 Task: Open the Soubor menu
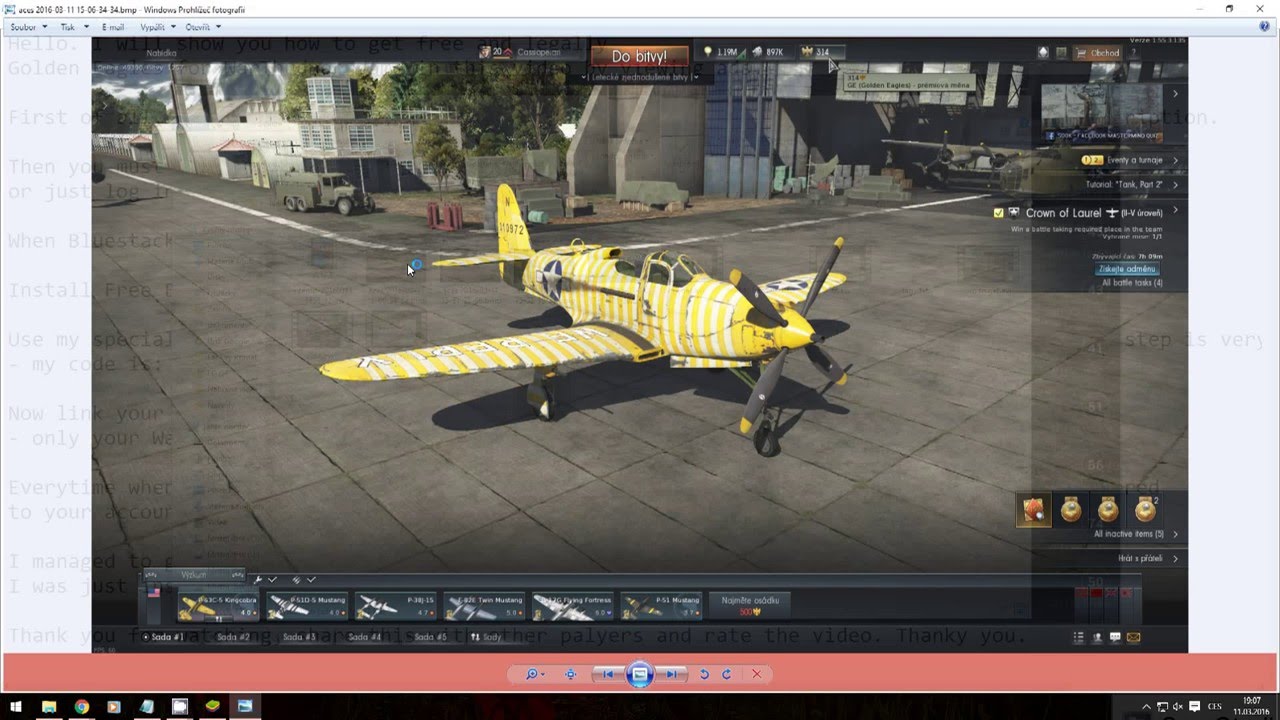(27, 27)
